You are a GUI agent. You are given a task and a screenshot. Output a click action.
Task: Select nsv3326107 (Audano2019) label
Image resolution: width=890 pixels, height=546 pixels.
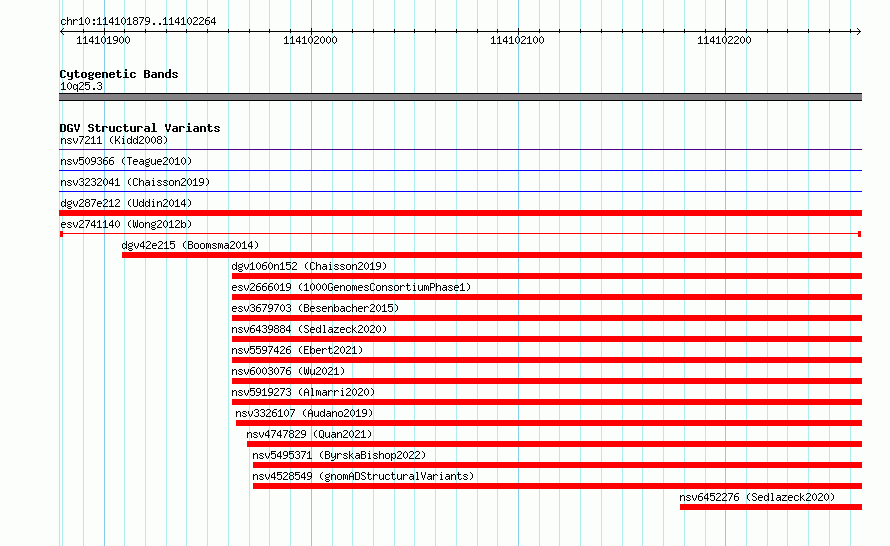tap(304, 413)
